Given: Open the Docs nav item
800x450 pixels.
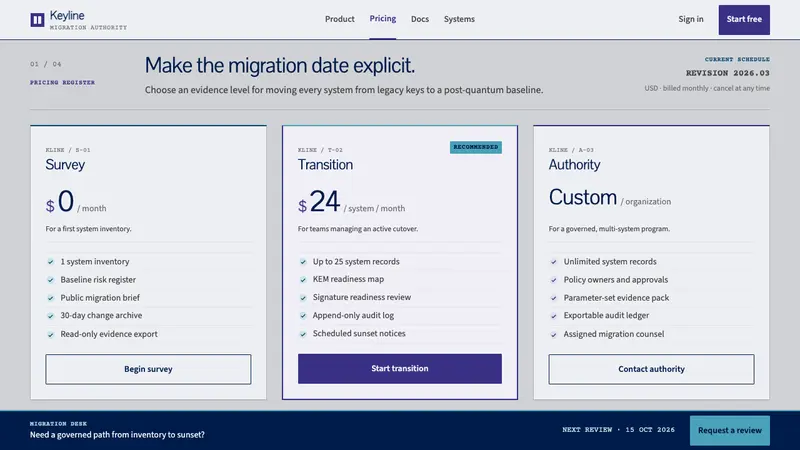Looking at the screenshot, I should point(420,19).
